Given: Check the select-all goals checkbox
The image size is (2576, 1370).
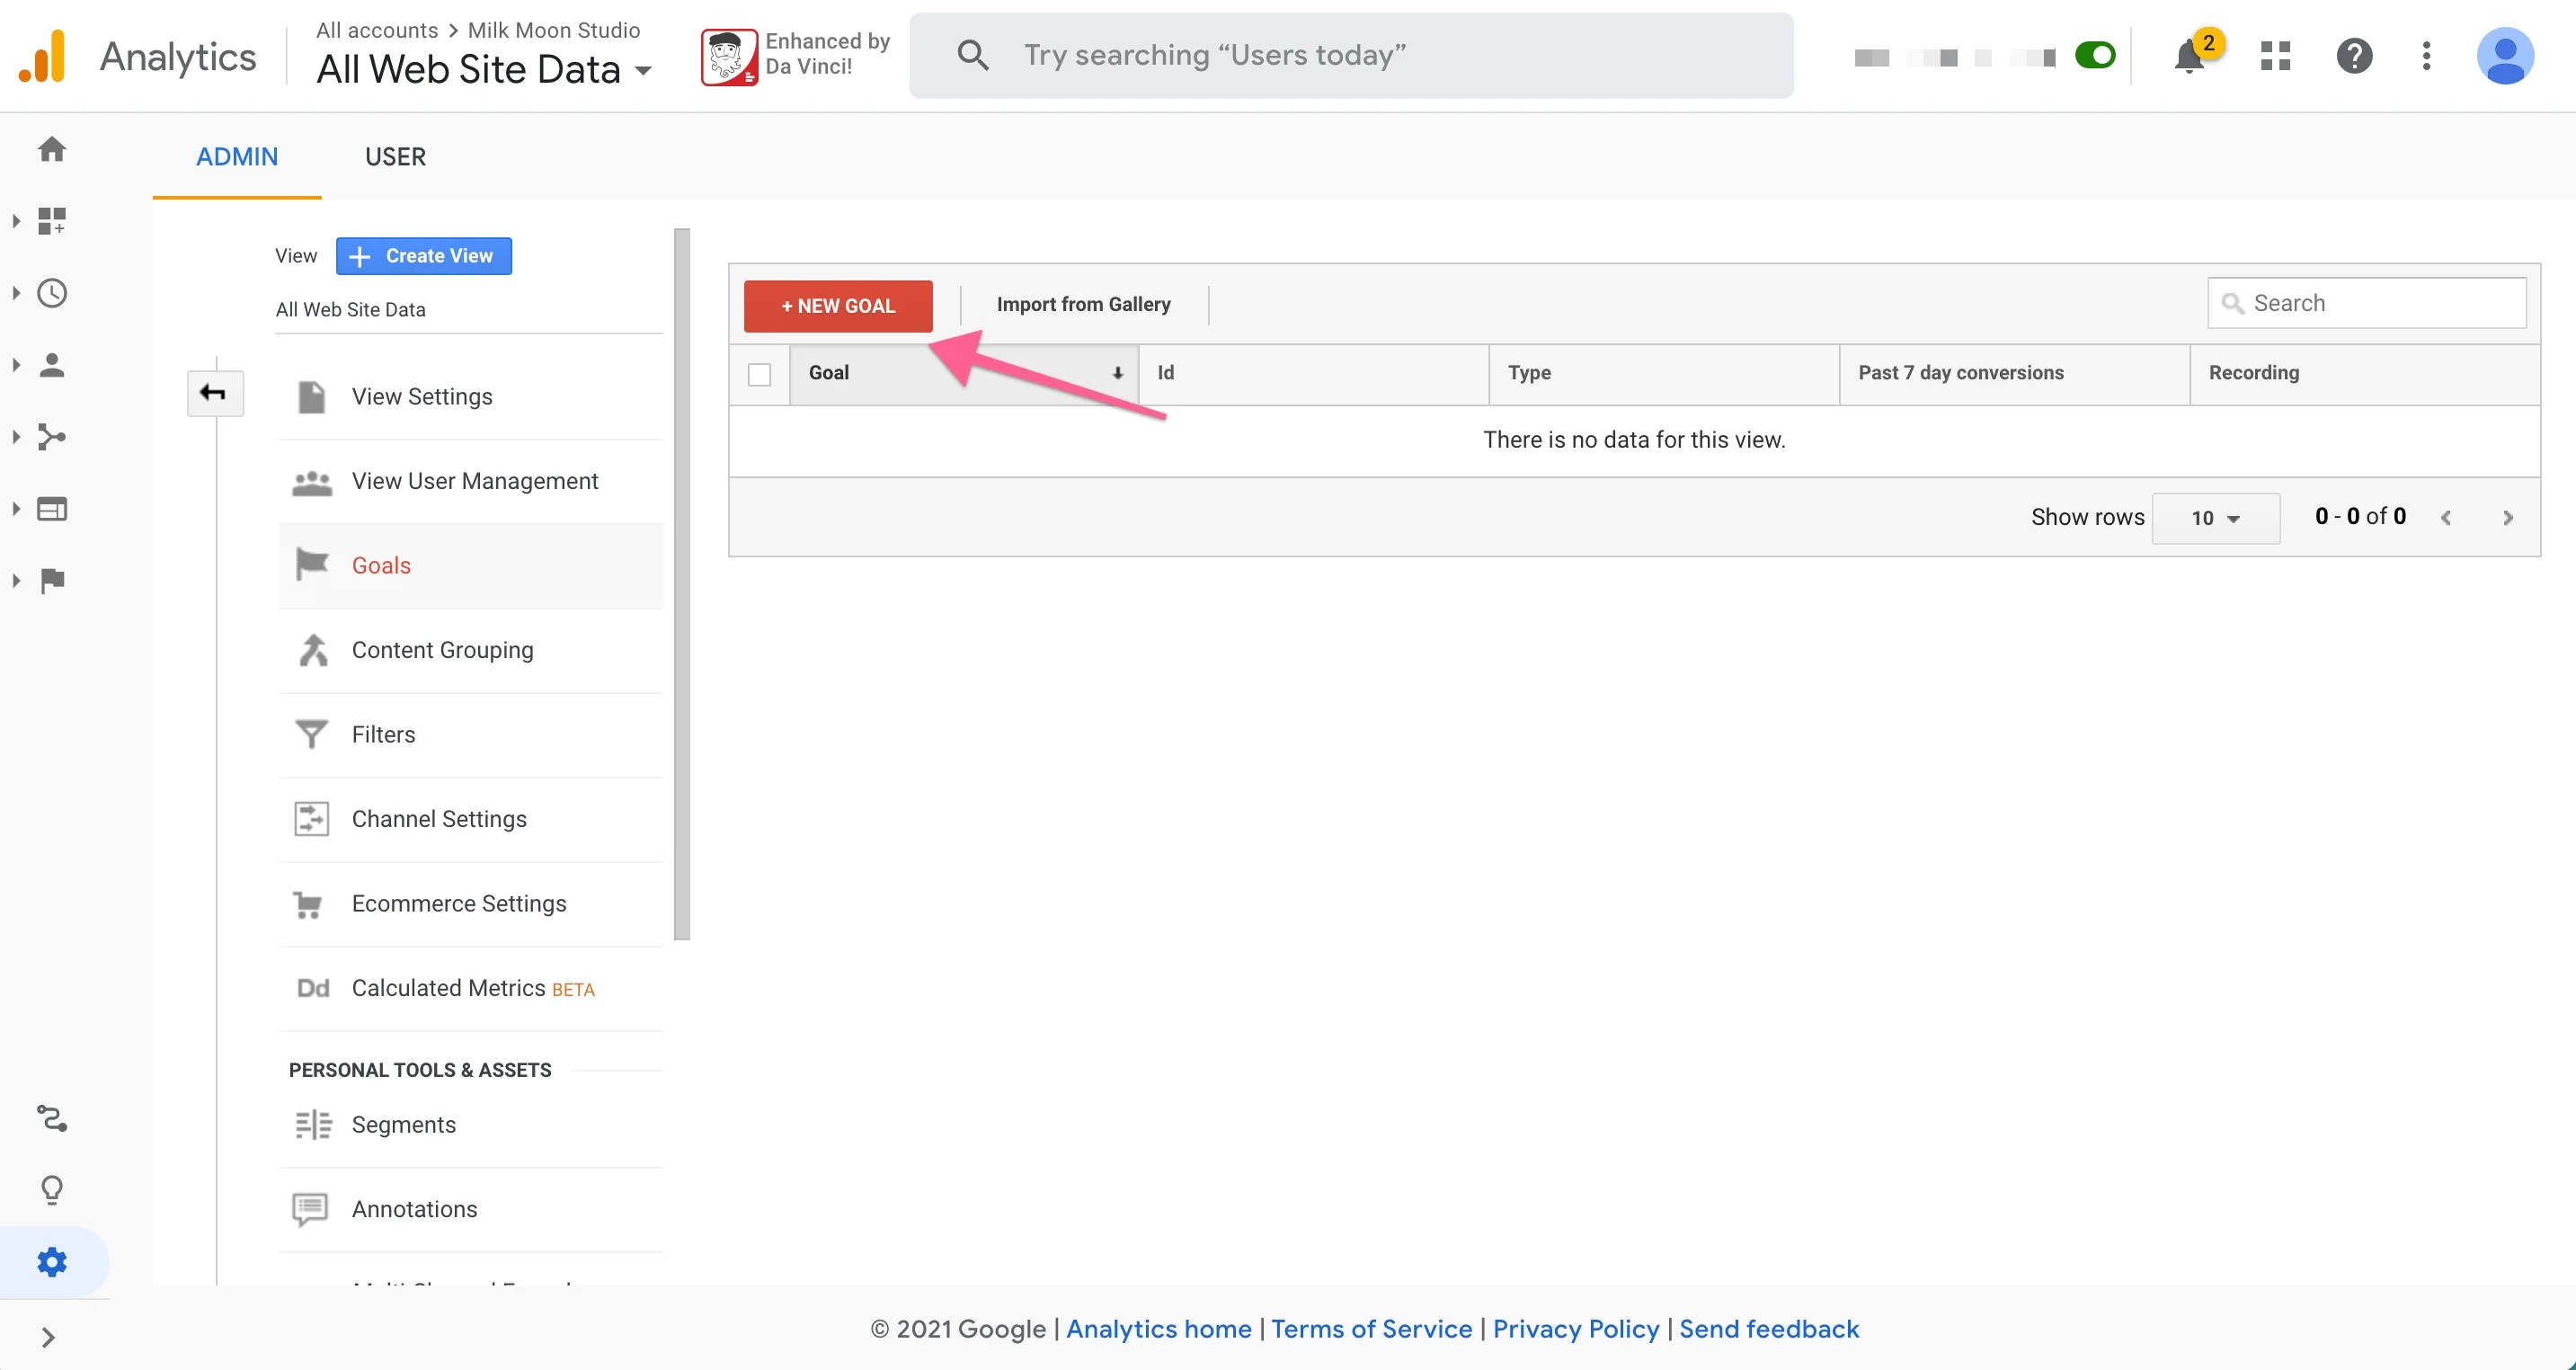Looking at the screenshot, I should click(x=760, y=373).
